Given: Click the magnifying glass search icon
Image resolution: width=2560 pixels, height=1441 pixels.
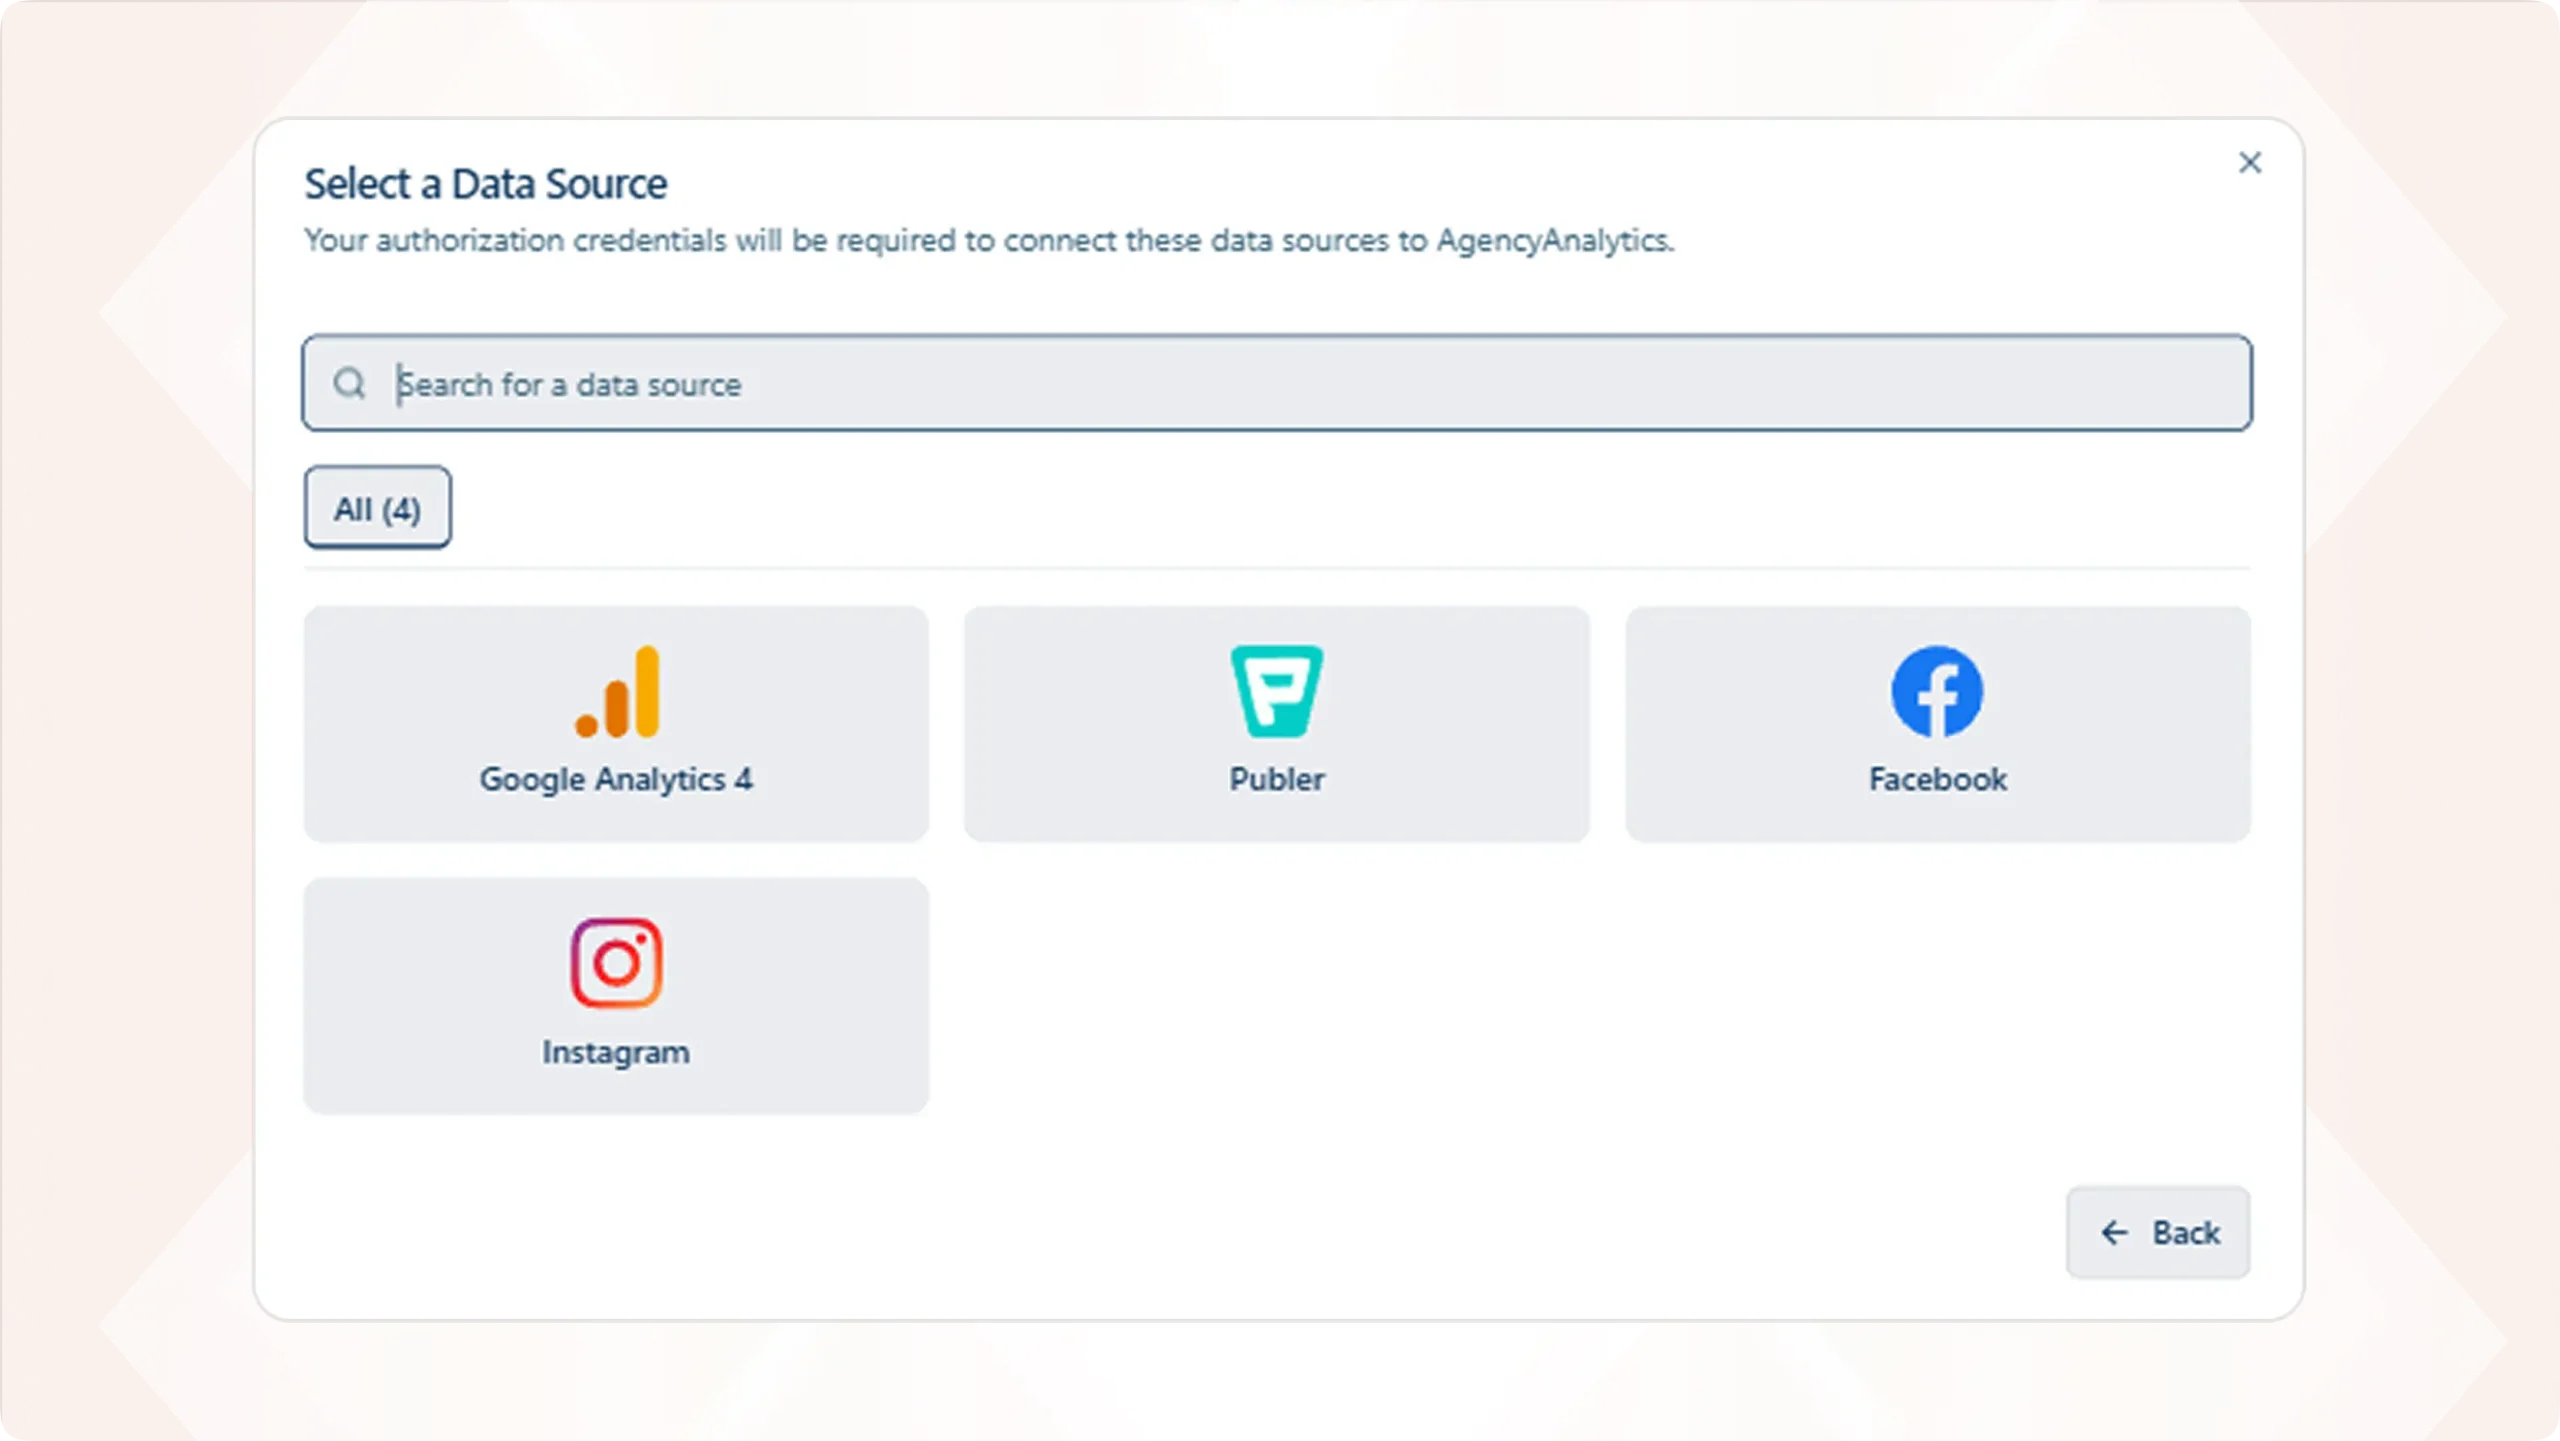Looking at the screenshot, I should (349, 383).
